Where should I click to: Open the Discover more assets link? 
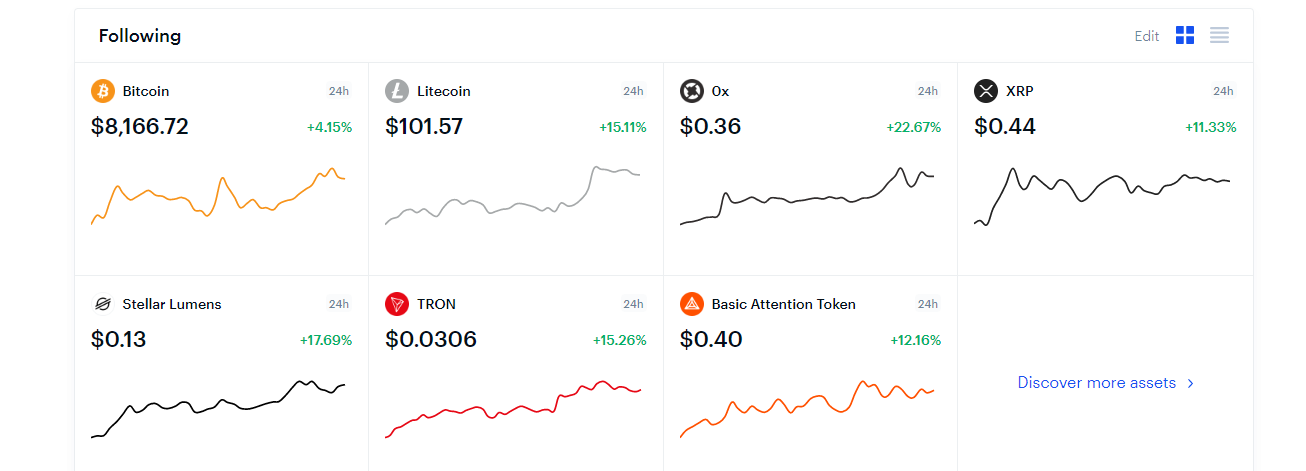[1097, 382]
